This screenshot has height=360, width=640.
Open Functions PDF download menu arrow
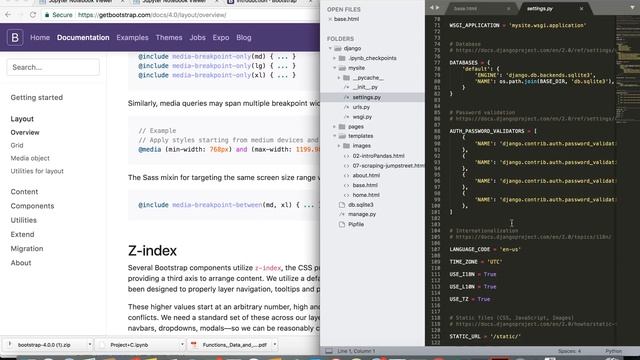(275, 345)
